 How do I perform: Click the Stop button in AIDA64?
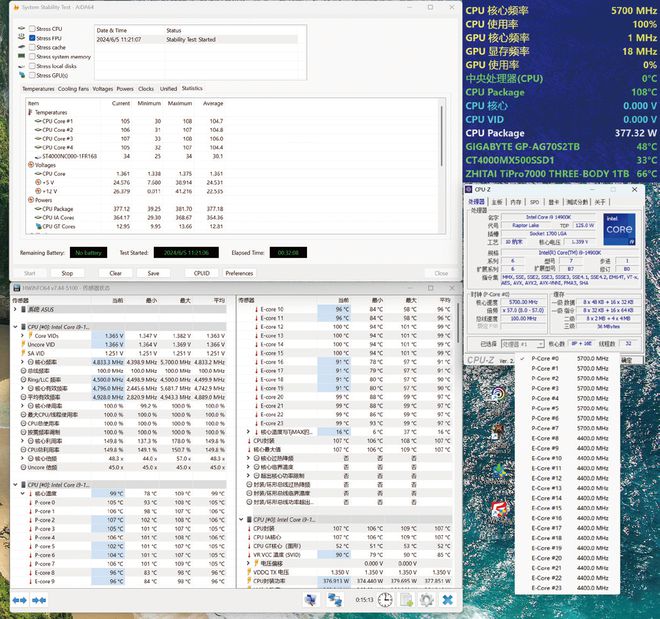click(x=67, y=273)
